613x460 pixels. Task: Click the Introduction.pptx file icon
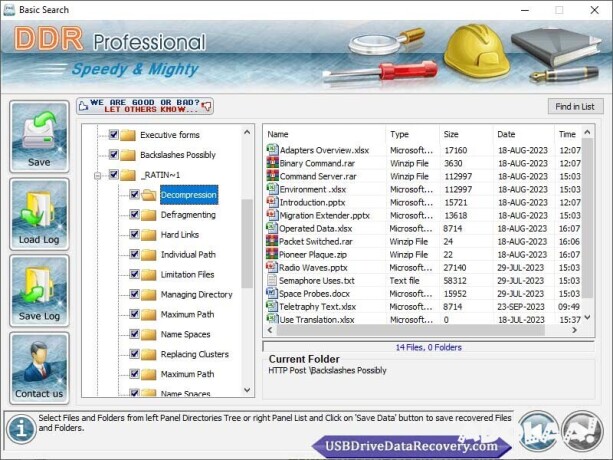point(272,202)
